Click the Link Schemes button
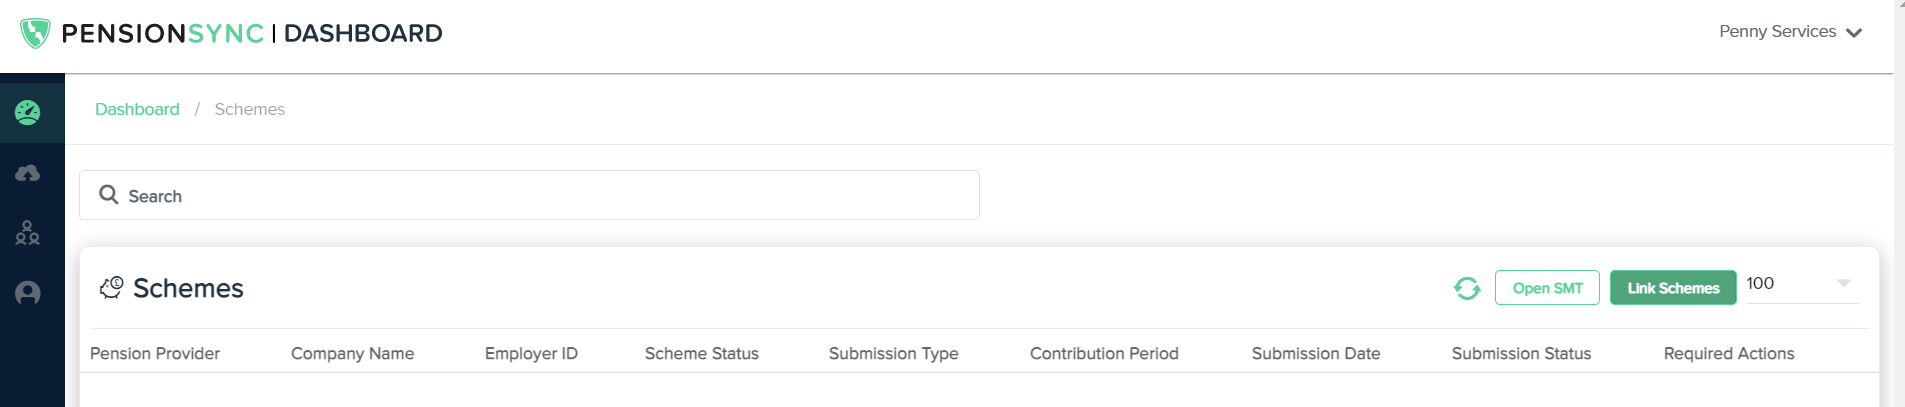Image resolution: width=1905 pixels, height=407 pixels. 1673,288
